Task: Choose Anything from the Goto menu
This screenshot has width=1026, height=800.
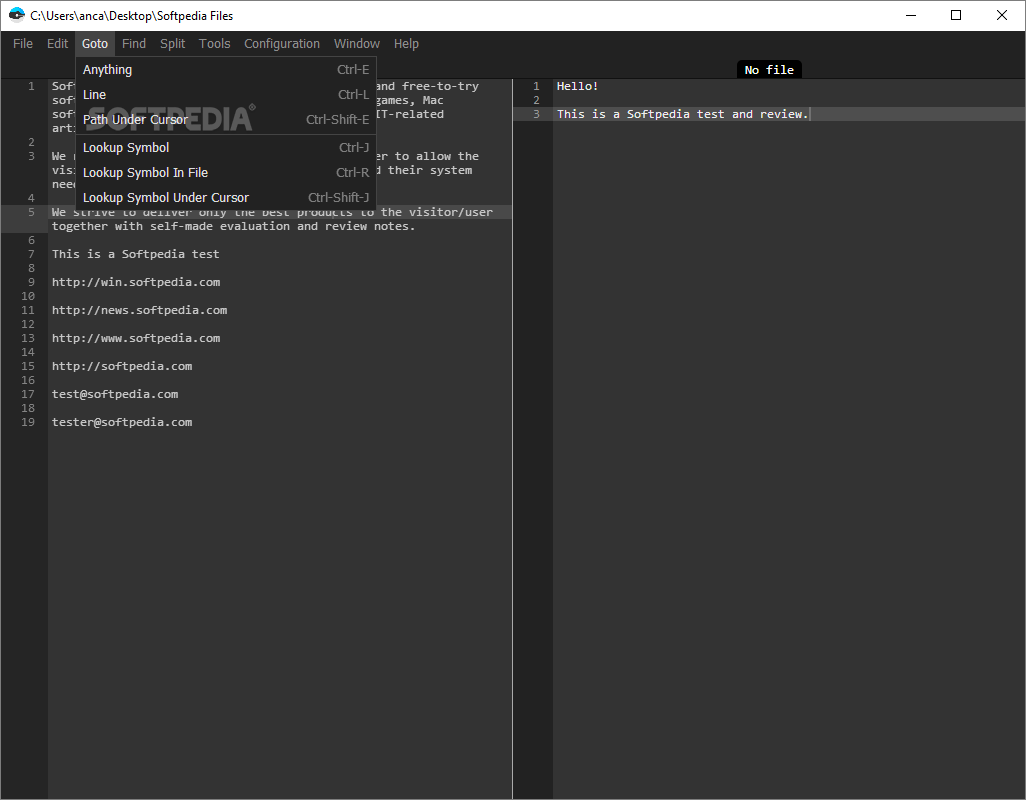Action: 226,70
